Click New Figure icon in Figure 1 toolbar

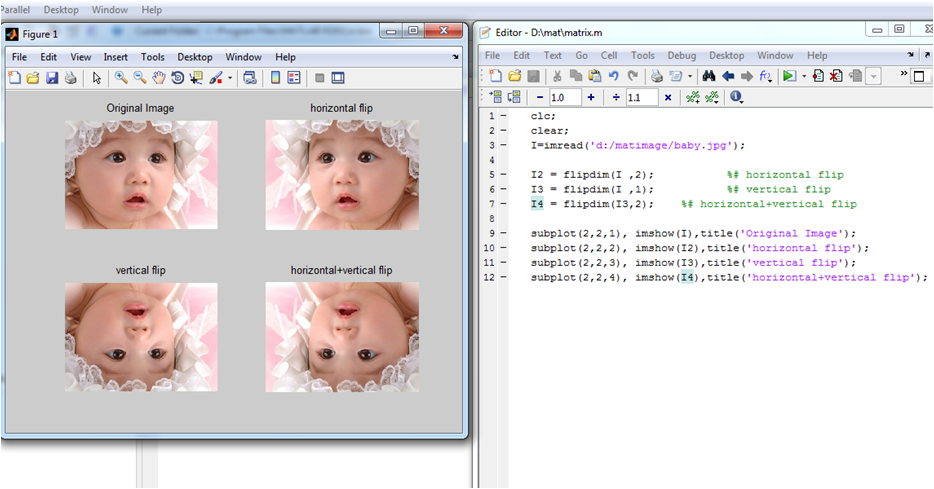[x=14, y=78]
